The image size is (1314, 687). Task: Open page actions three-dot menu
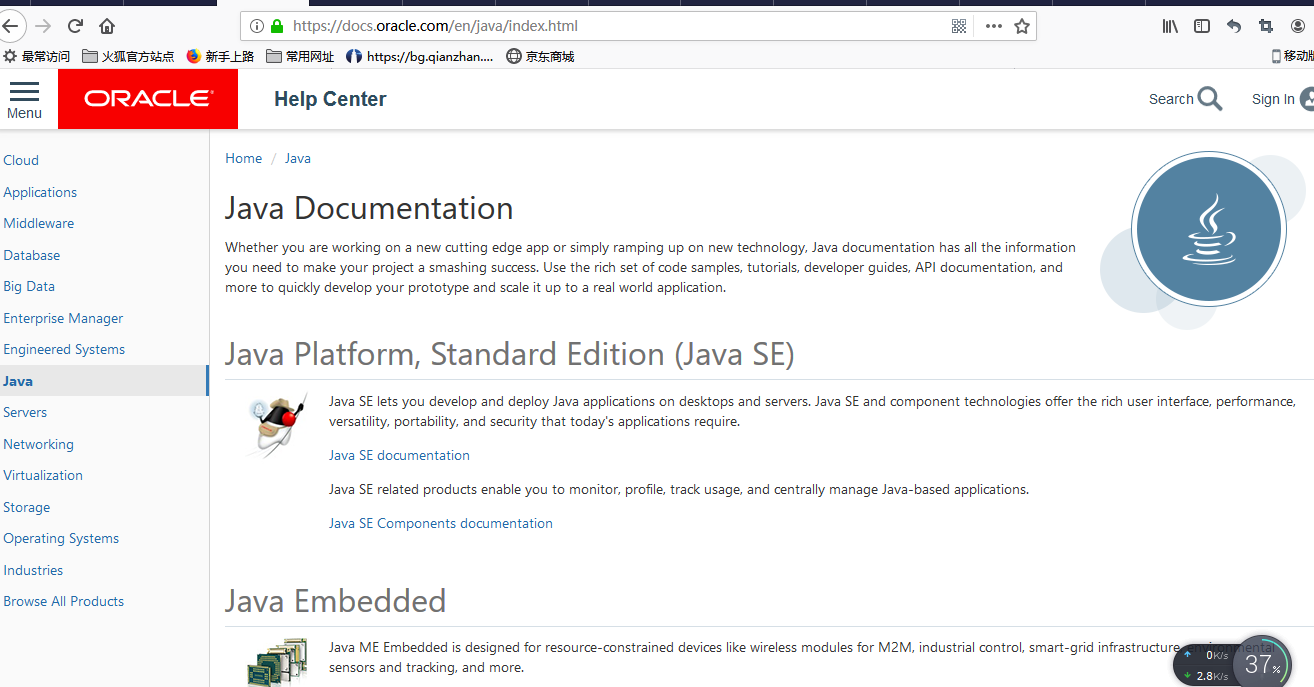tap(993, 26)
